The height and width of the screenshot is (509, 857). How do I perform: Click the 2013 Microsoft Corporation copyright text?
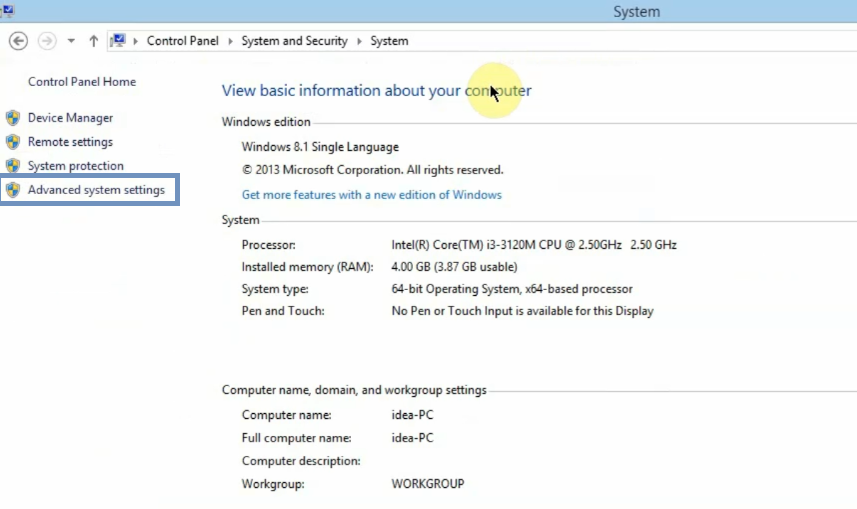coord(373,170)
